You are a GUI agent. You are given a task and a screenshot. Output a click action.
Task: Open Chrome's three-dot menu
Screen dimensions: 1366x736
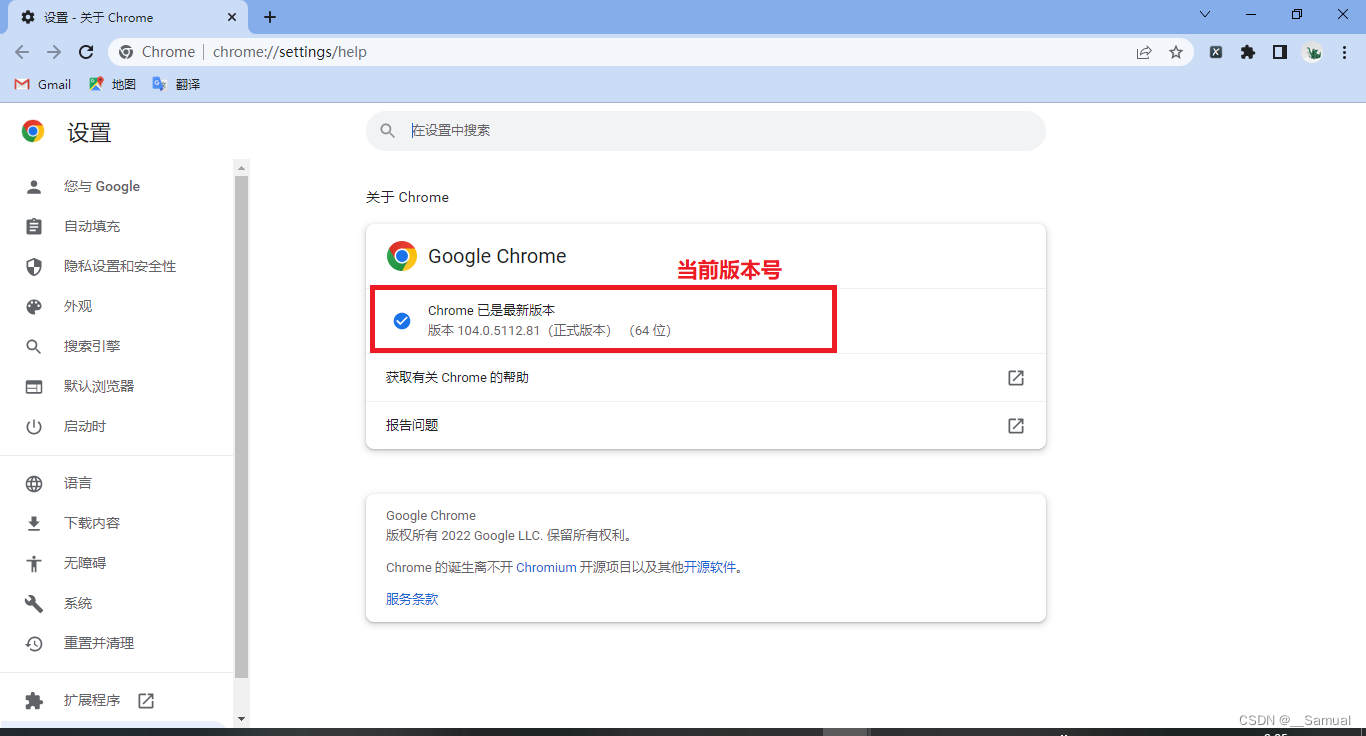click(1344, 52)
